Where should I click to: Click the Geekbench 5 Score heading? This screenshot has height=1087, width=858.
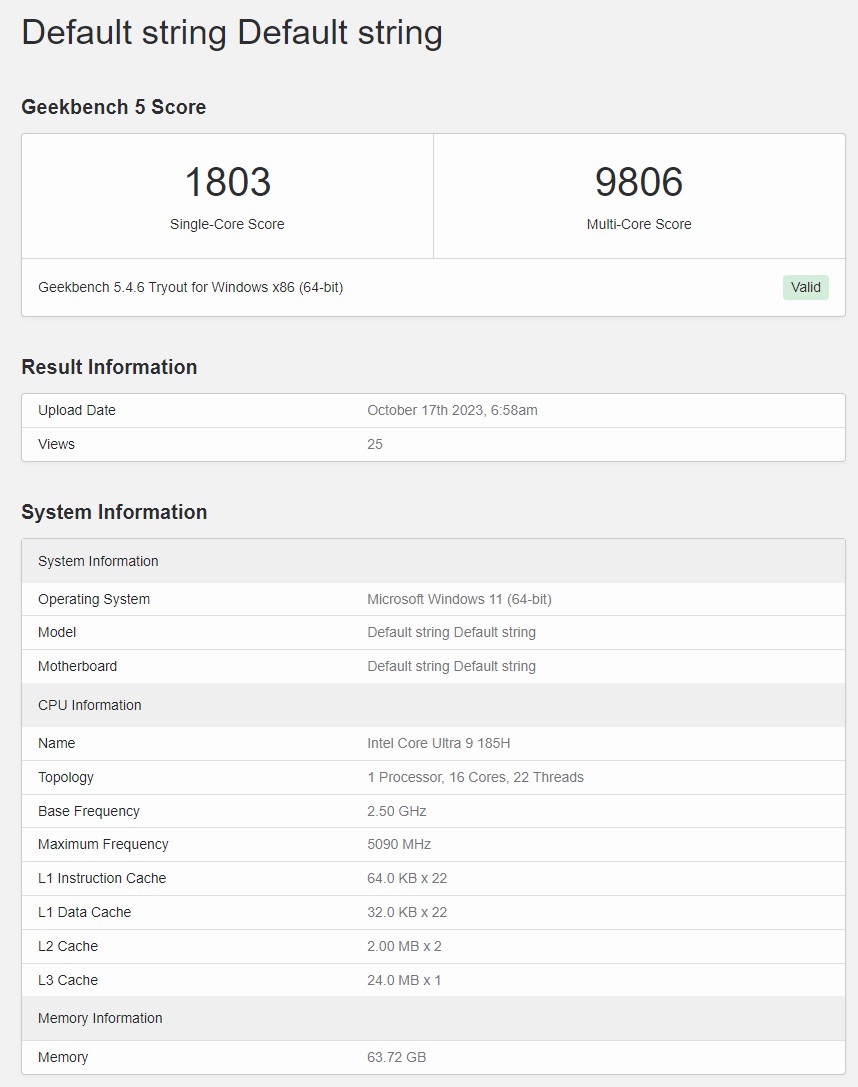[114, 107]
